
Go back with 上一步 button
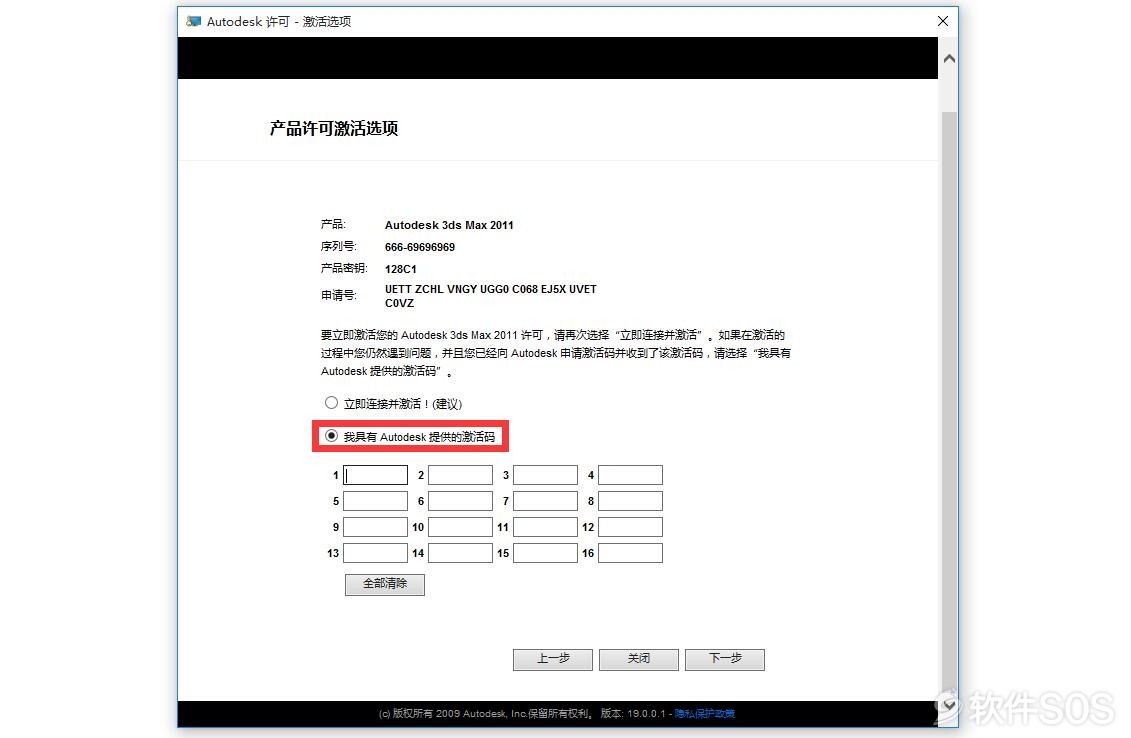(x=553, y=659)
